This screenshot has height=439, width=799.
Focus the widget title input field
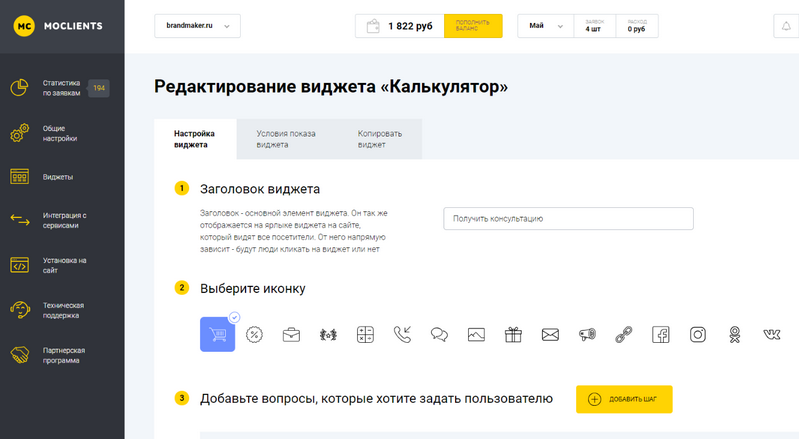point(568,218)
